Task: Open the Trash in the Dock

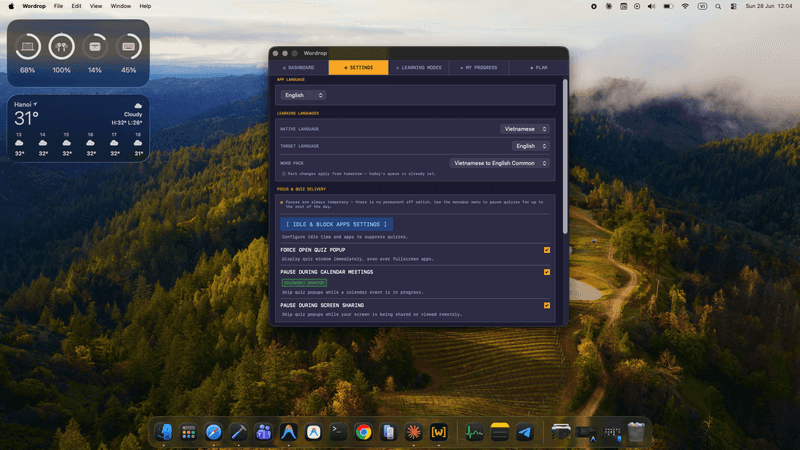Action: tap(636, 432)
